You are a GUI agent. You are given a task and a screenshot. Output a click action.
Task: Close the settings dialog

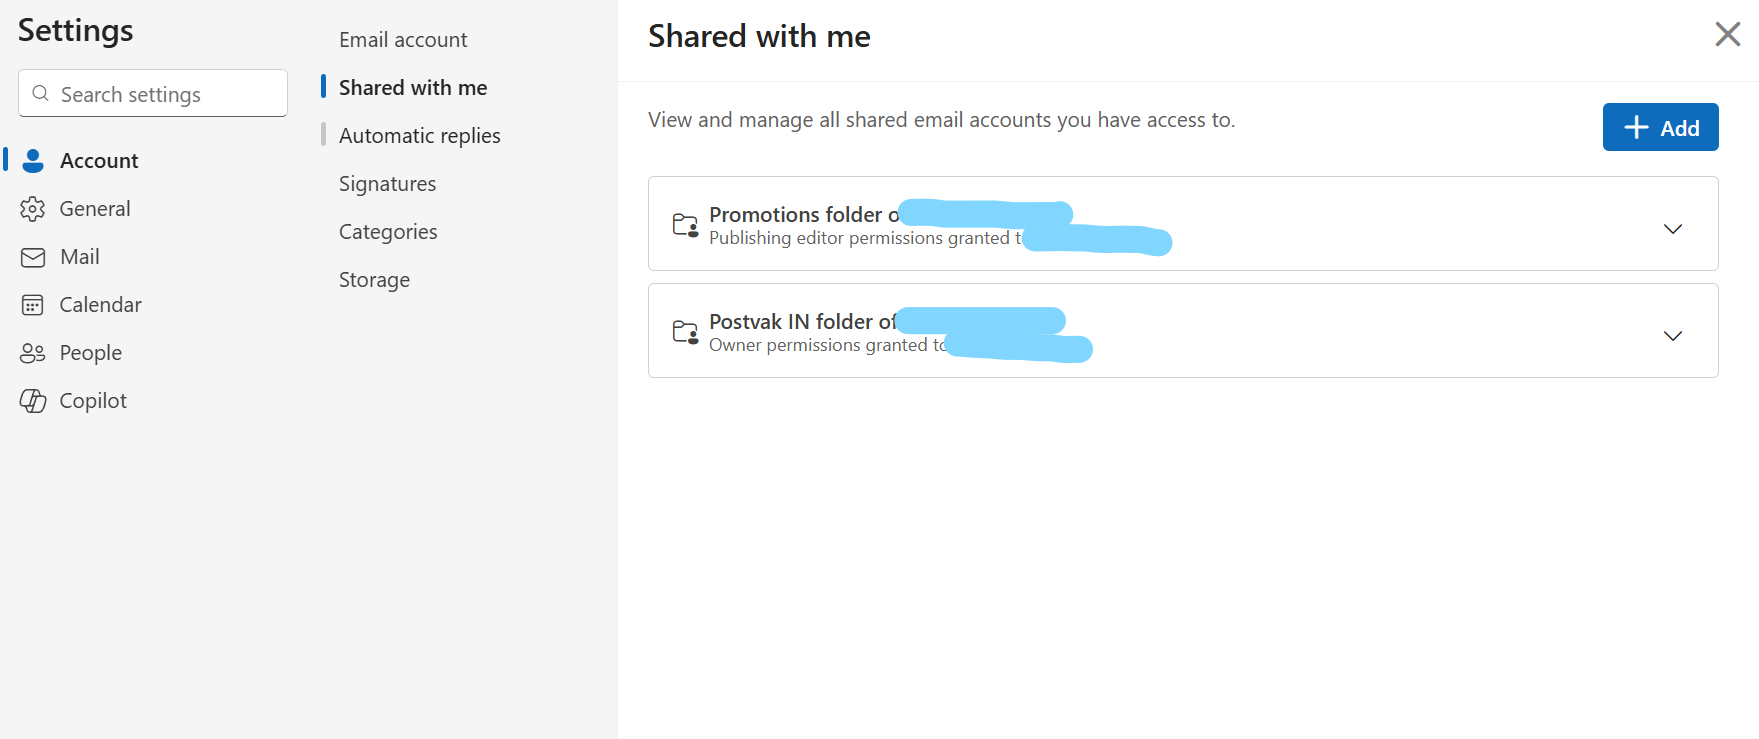[x=1727, y=35]
